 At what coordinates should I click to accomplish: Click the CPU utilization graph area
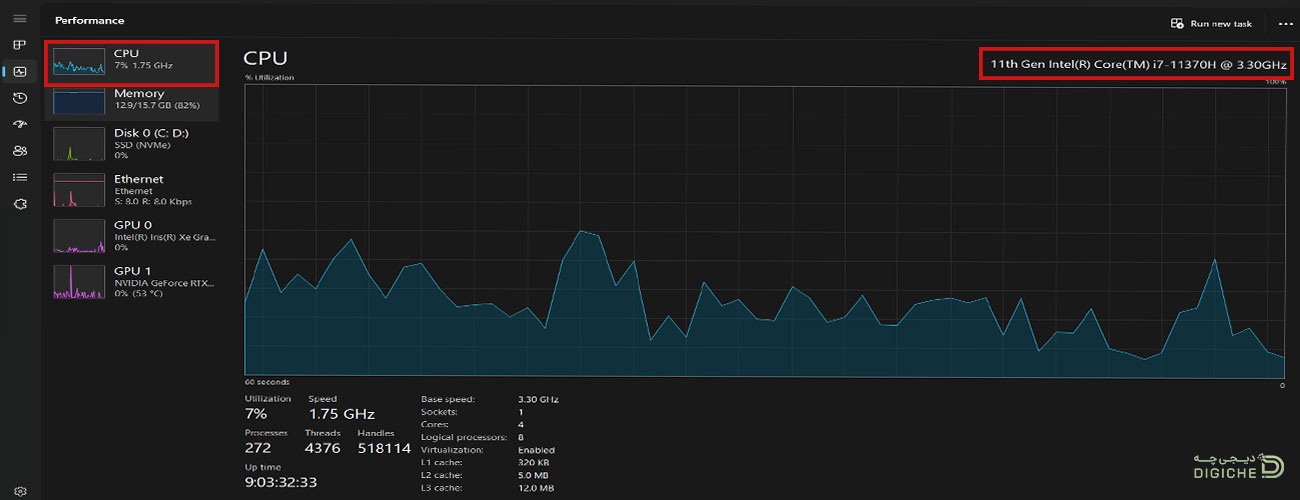pos(765,229)
